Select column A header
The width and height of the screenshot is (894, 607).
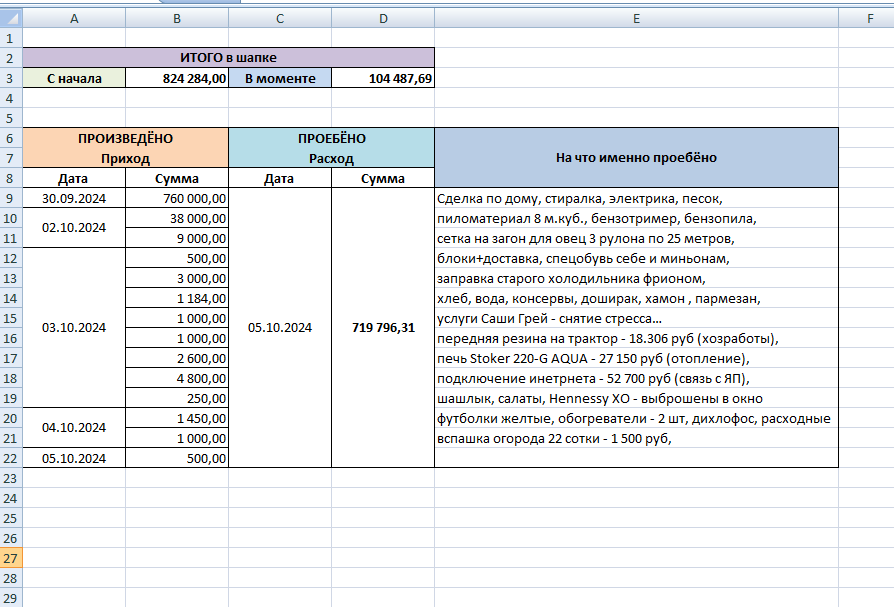point(74,19)
